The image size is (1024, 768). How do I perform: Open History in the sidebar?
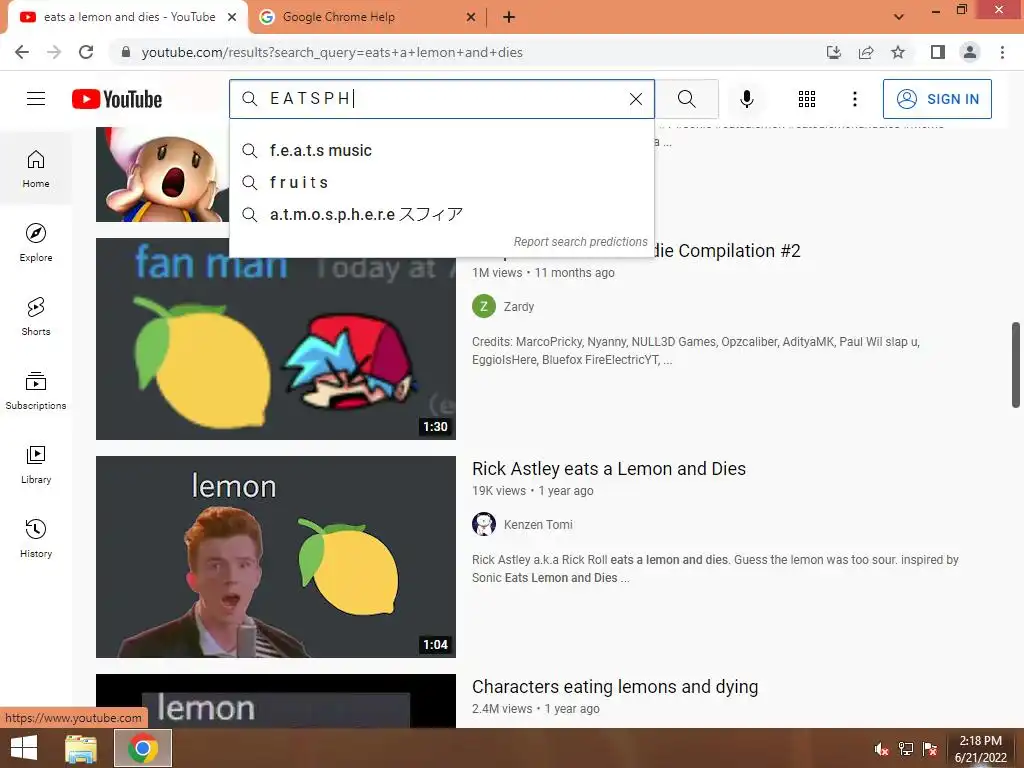click(x=36, y=538)
